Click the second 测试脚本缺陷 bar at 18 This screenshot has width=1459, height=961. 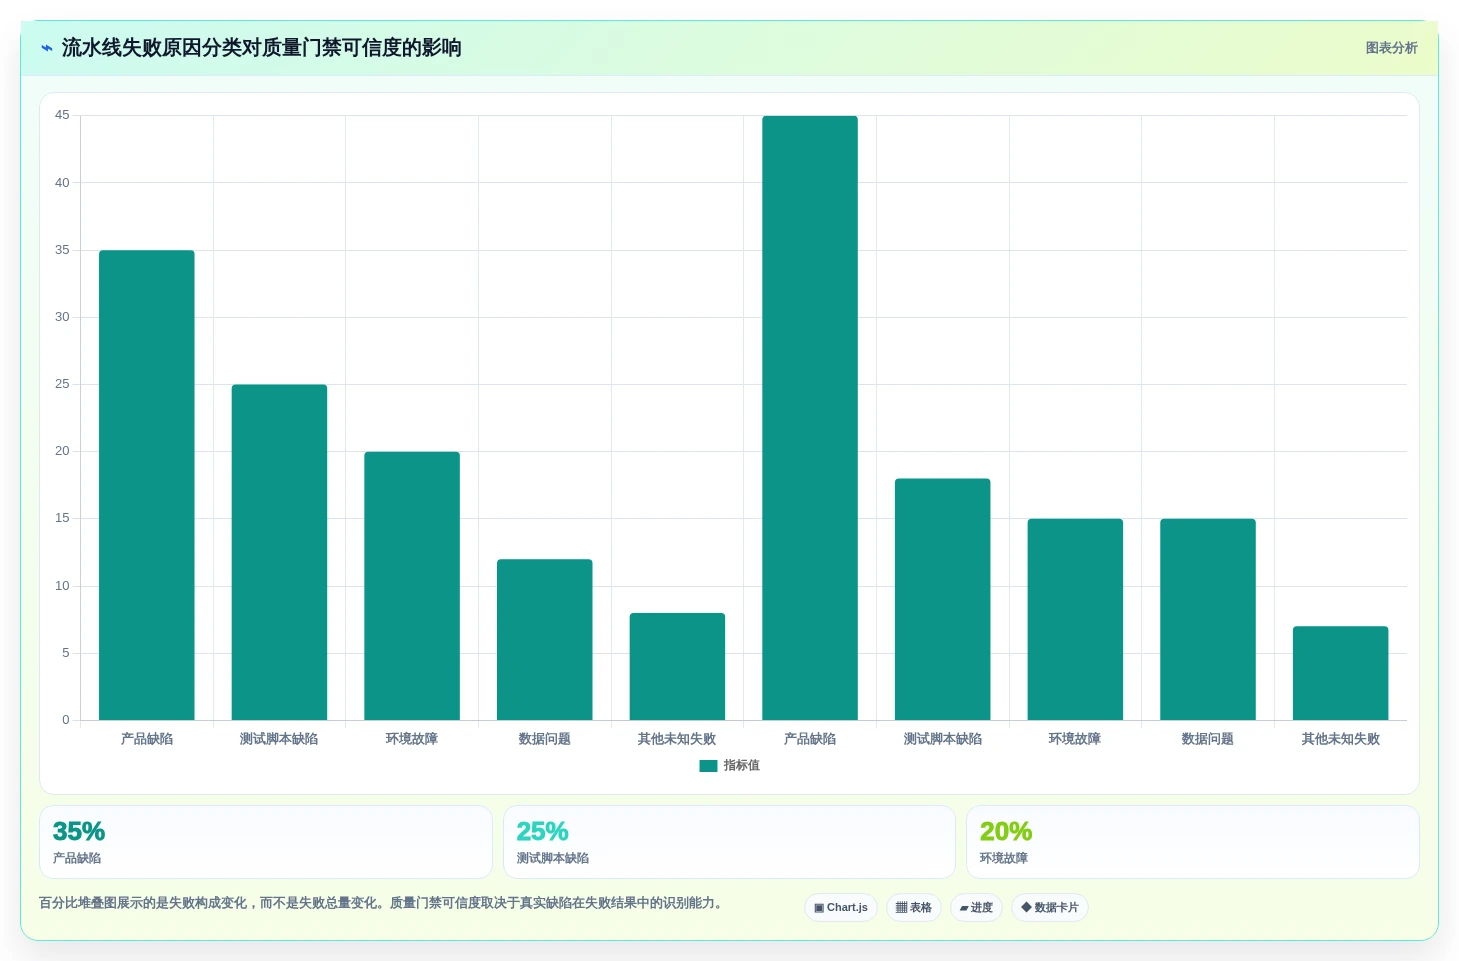tap(943, 599)
